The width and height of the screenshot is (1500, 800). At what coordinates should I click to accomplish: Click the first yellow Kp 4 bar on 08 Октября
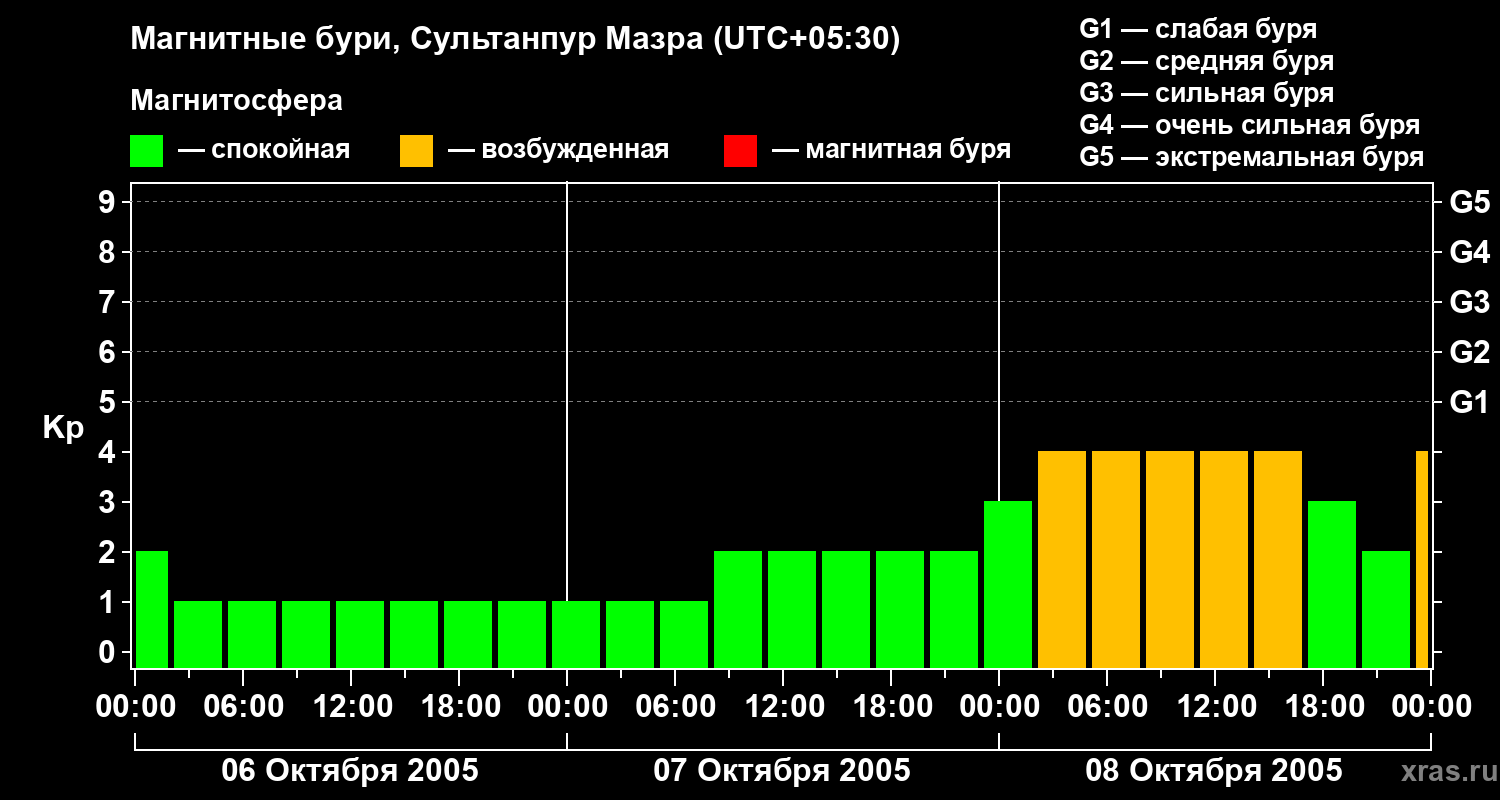tap(1062, 559)
